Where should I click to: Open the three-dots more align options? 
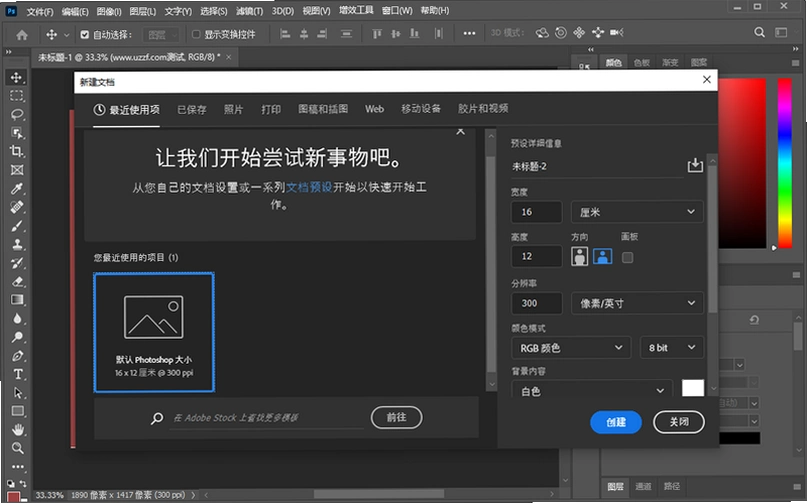469,33
